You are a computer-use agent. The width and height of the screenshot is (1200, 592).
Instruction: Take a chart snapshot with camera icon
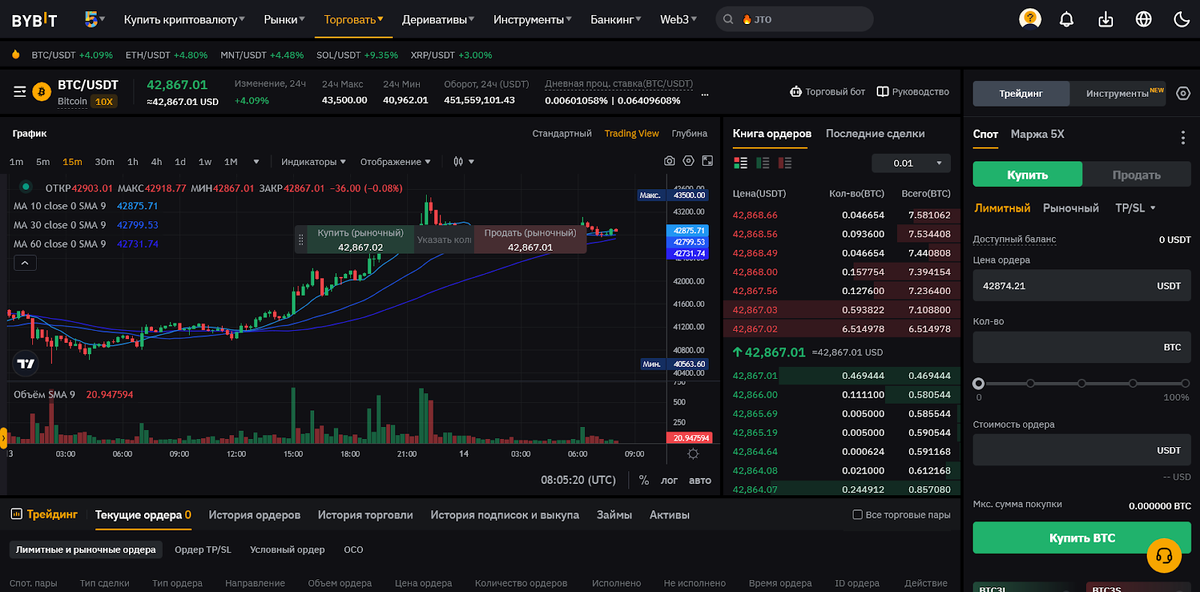click(669, 161)
